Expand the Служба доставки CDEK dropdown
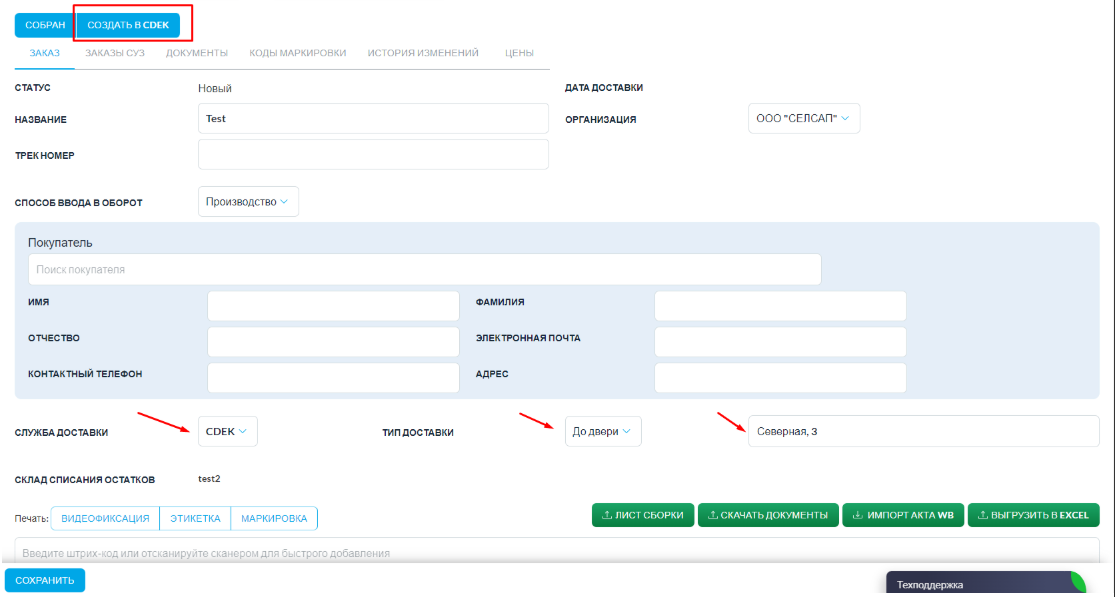Screen dimensions: 1117x598 click(x=228, y=431)
